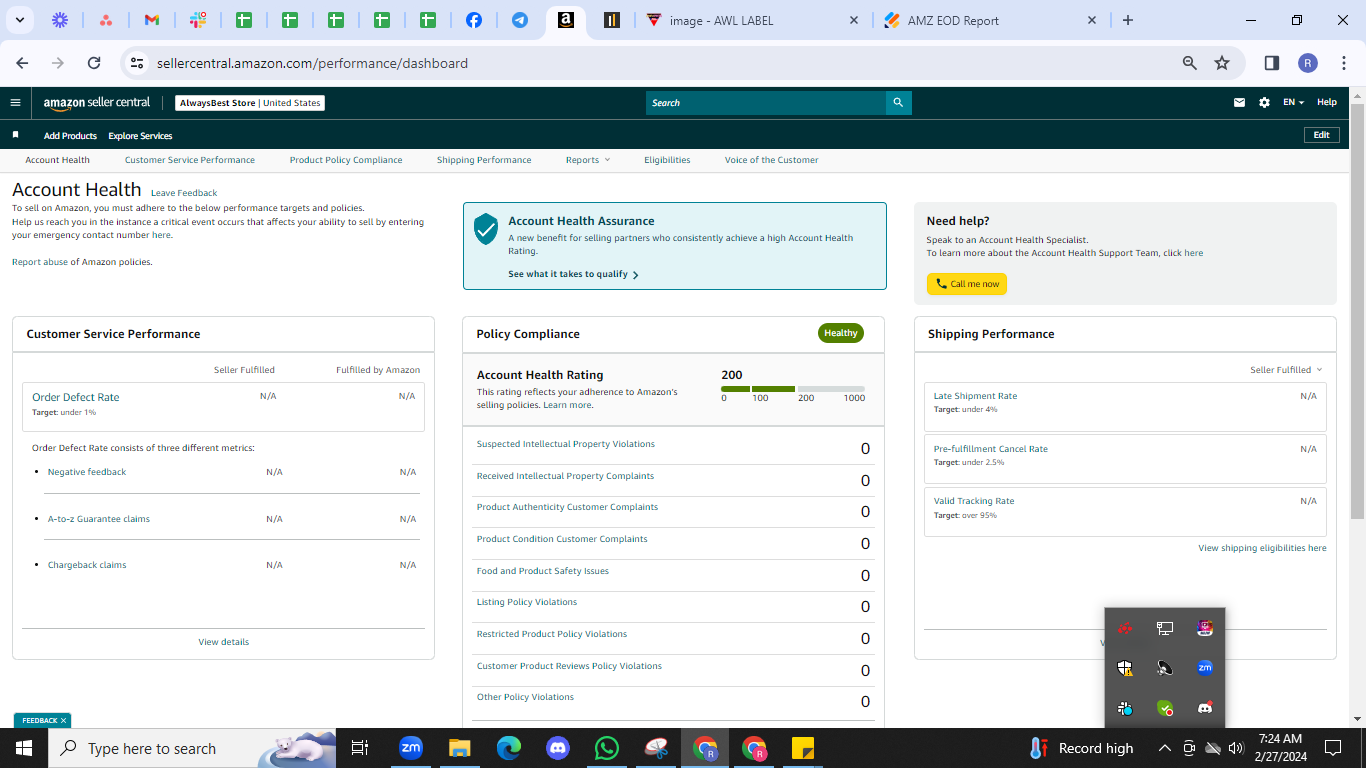Click the Amazon Seller Central logo

tap(97, 103)
